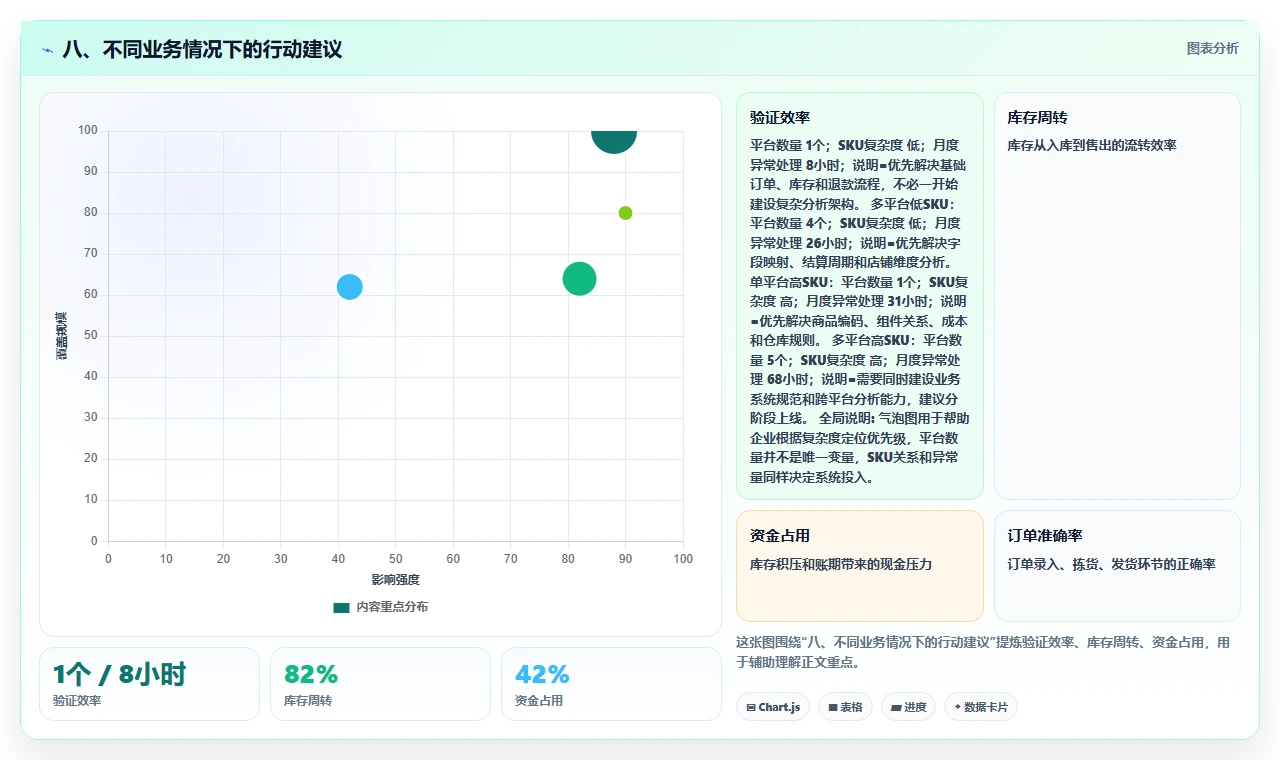Select the small lime green bubble

coord(625,213)
